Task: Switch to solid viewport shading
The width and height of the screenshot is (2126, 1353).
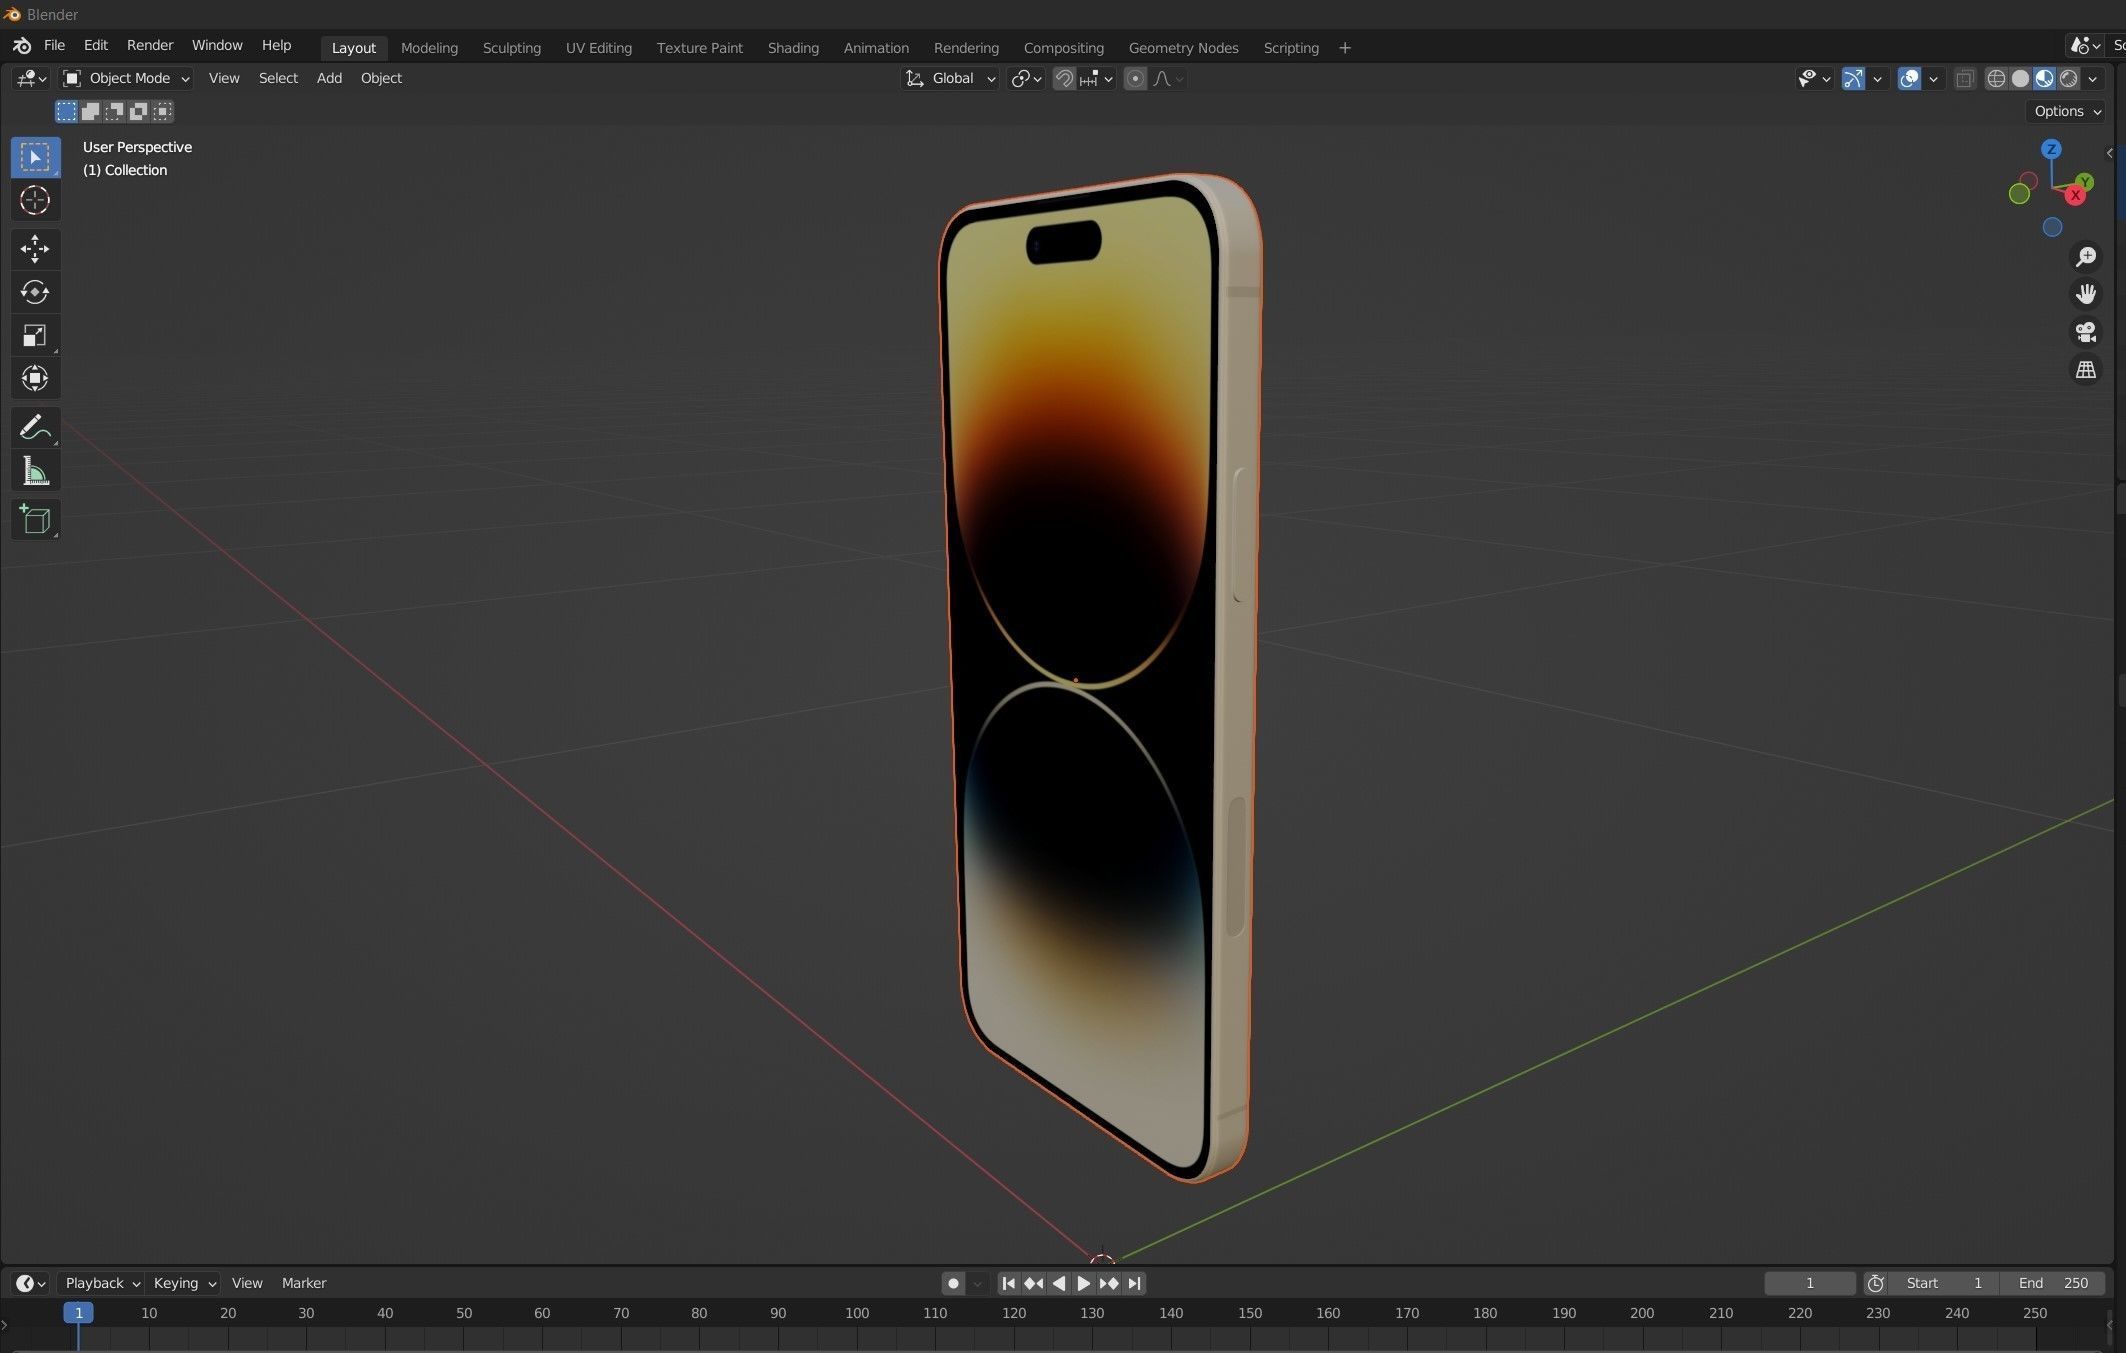Action: [x=2020, y=78]
